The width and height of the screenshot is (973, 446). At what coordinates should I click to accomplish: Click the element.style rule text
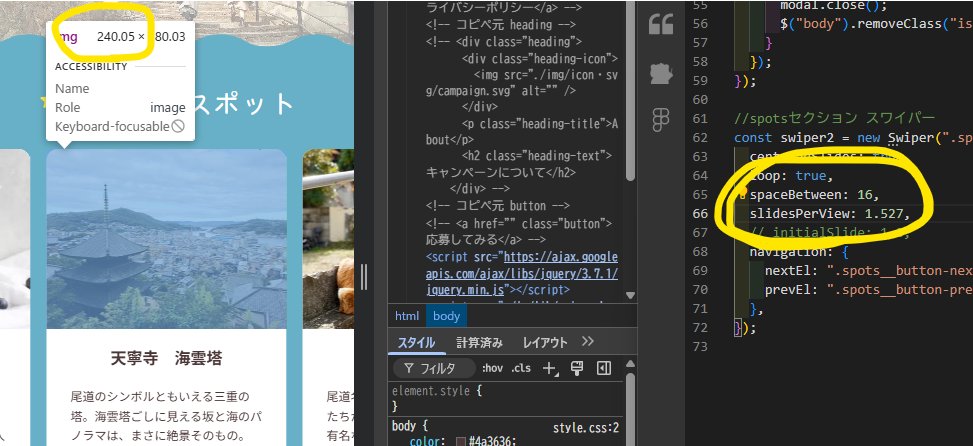[432, 391]
